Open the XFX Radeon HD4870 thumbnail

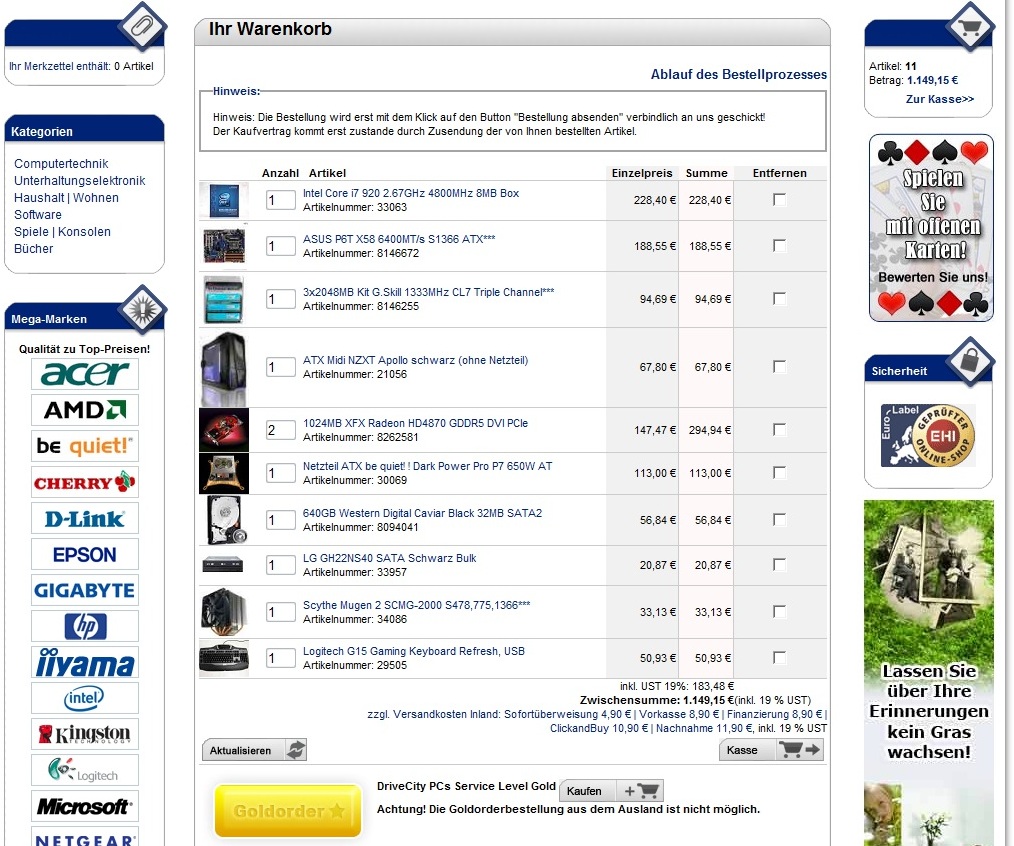pyautogui.click(x=224, y=430)
